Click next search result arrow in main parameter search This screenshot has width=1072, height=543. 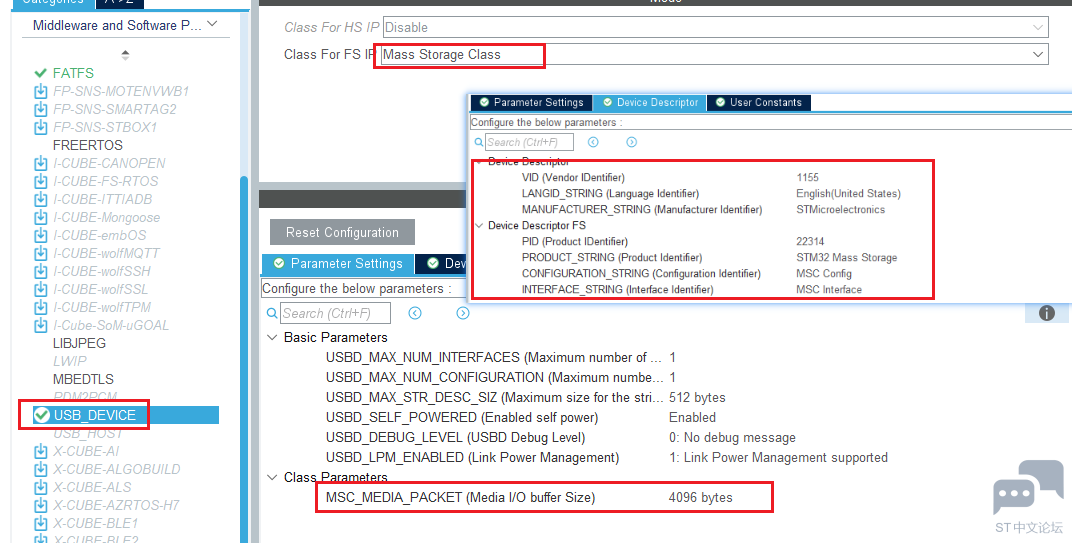[x=463, y=313]
